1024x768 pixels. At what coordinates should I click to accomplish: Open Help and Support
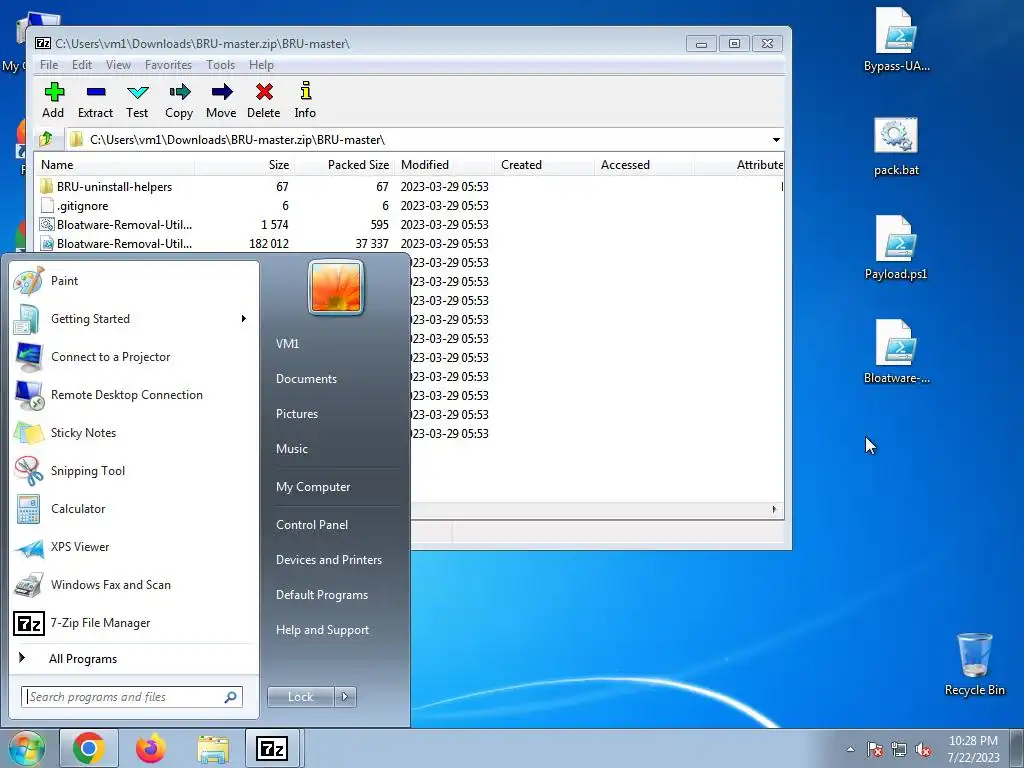point(323,630)
